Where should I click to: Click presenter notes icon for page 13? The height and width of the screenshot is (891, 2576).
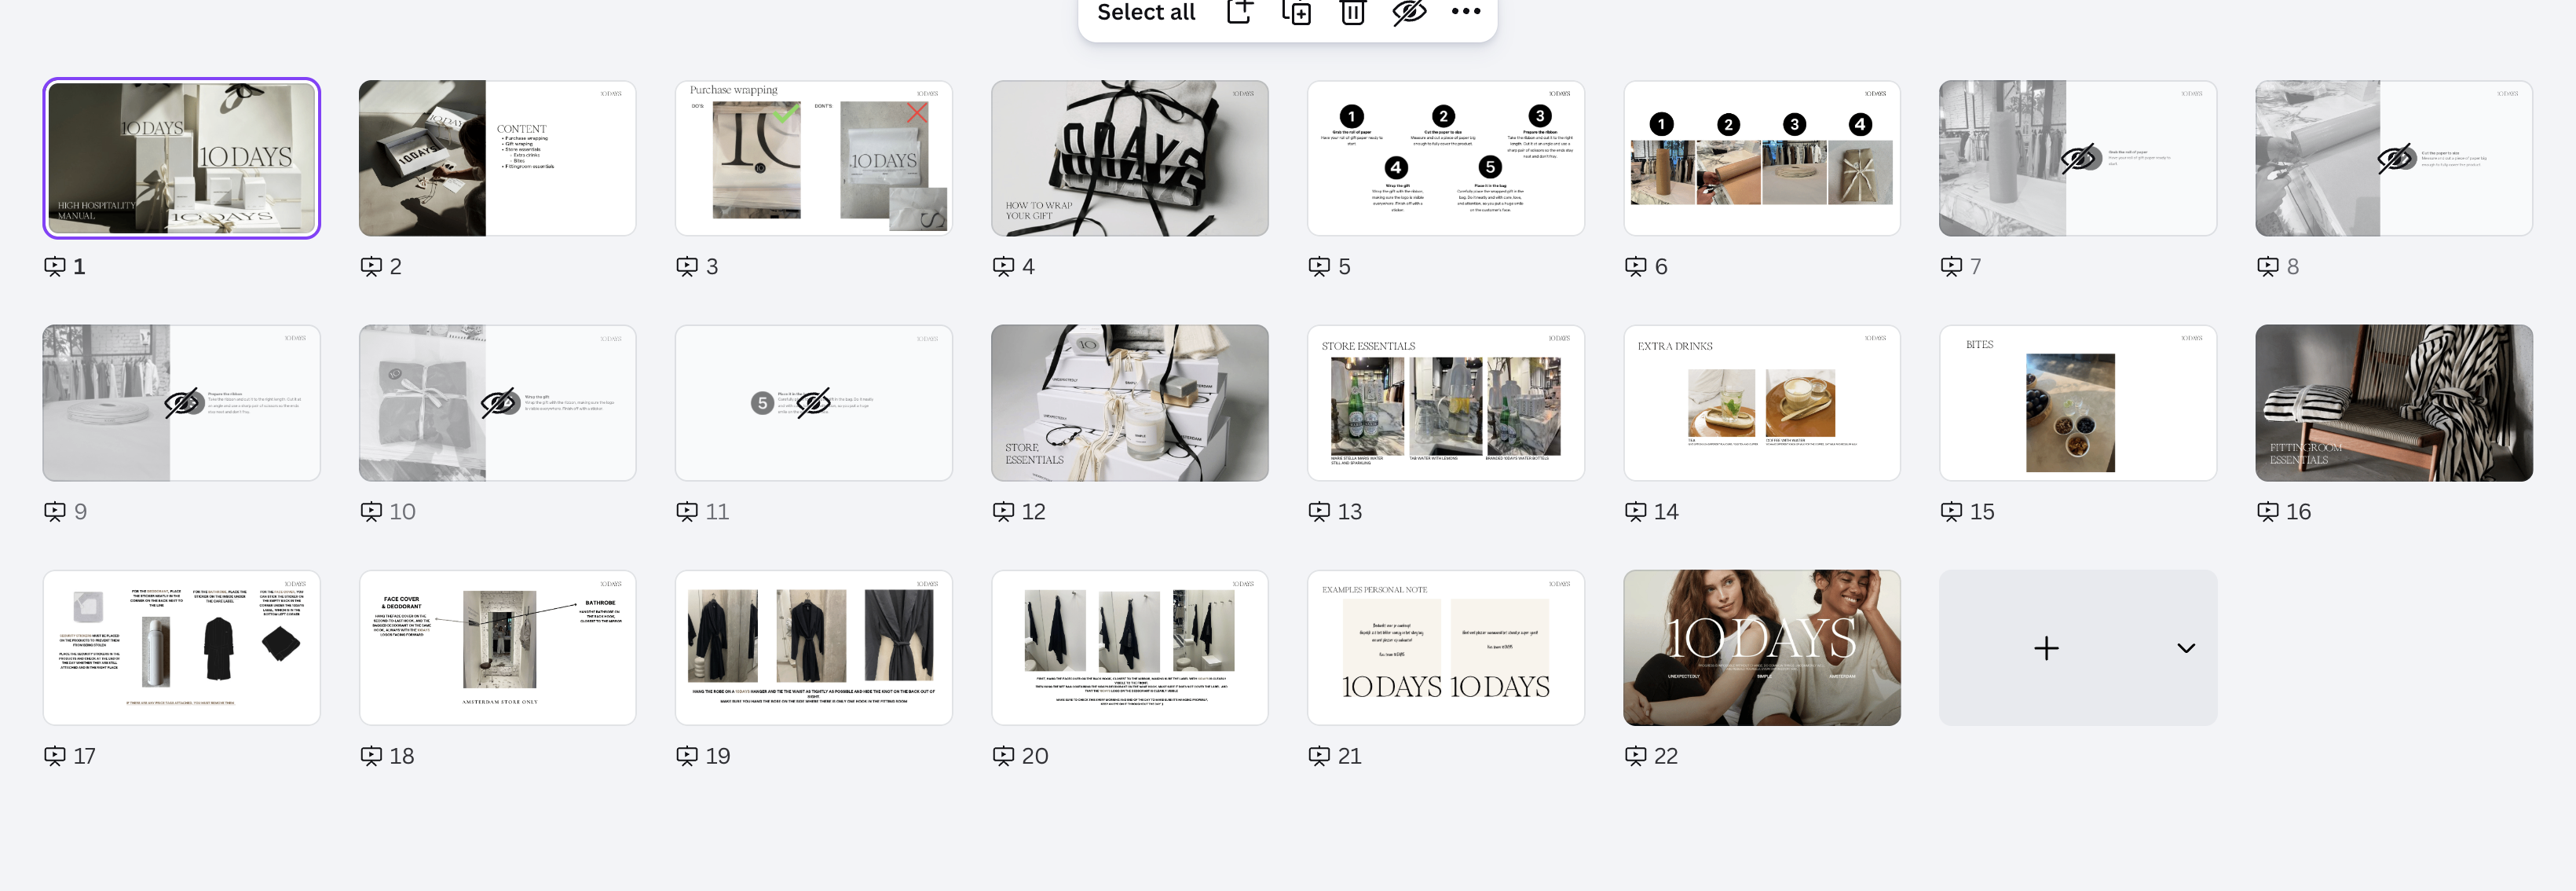coord(1319,511)
